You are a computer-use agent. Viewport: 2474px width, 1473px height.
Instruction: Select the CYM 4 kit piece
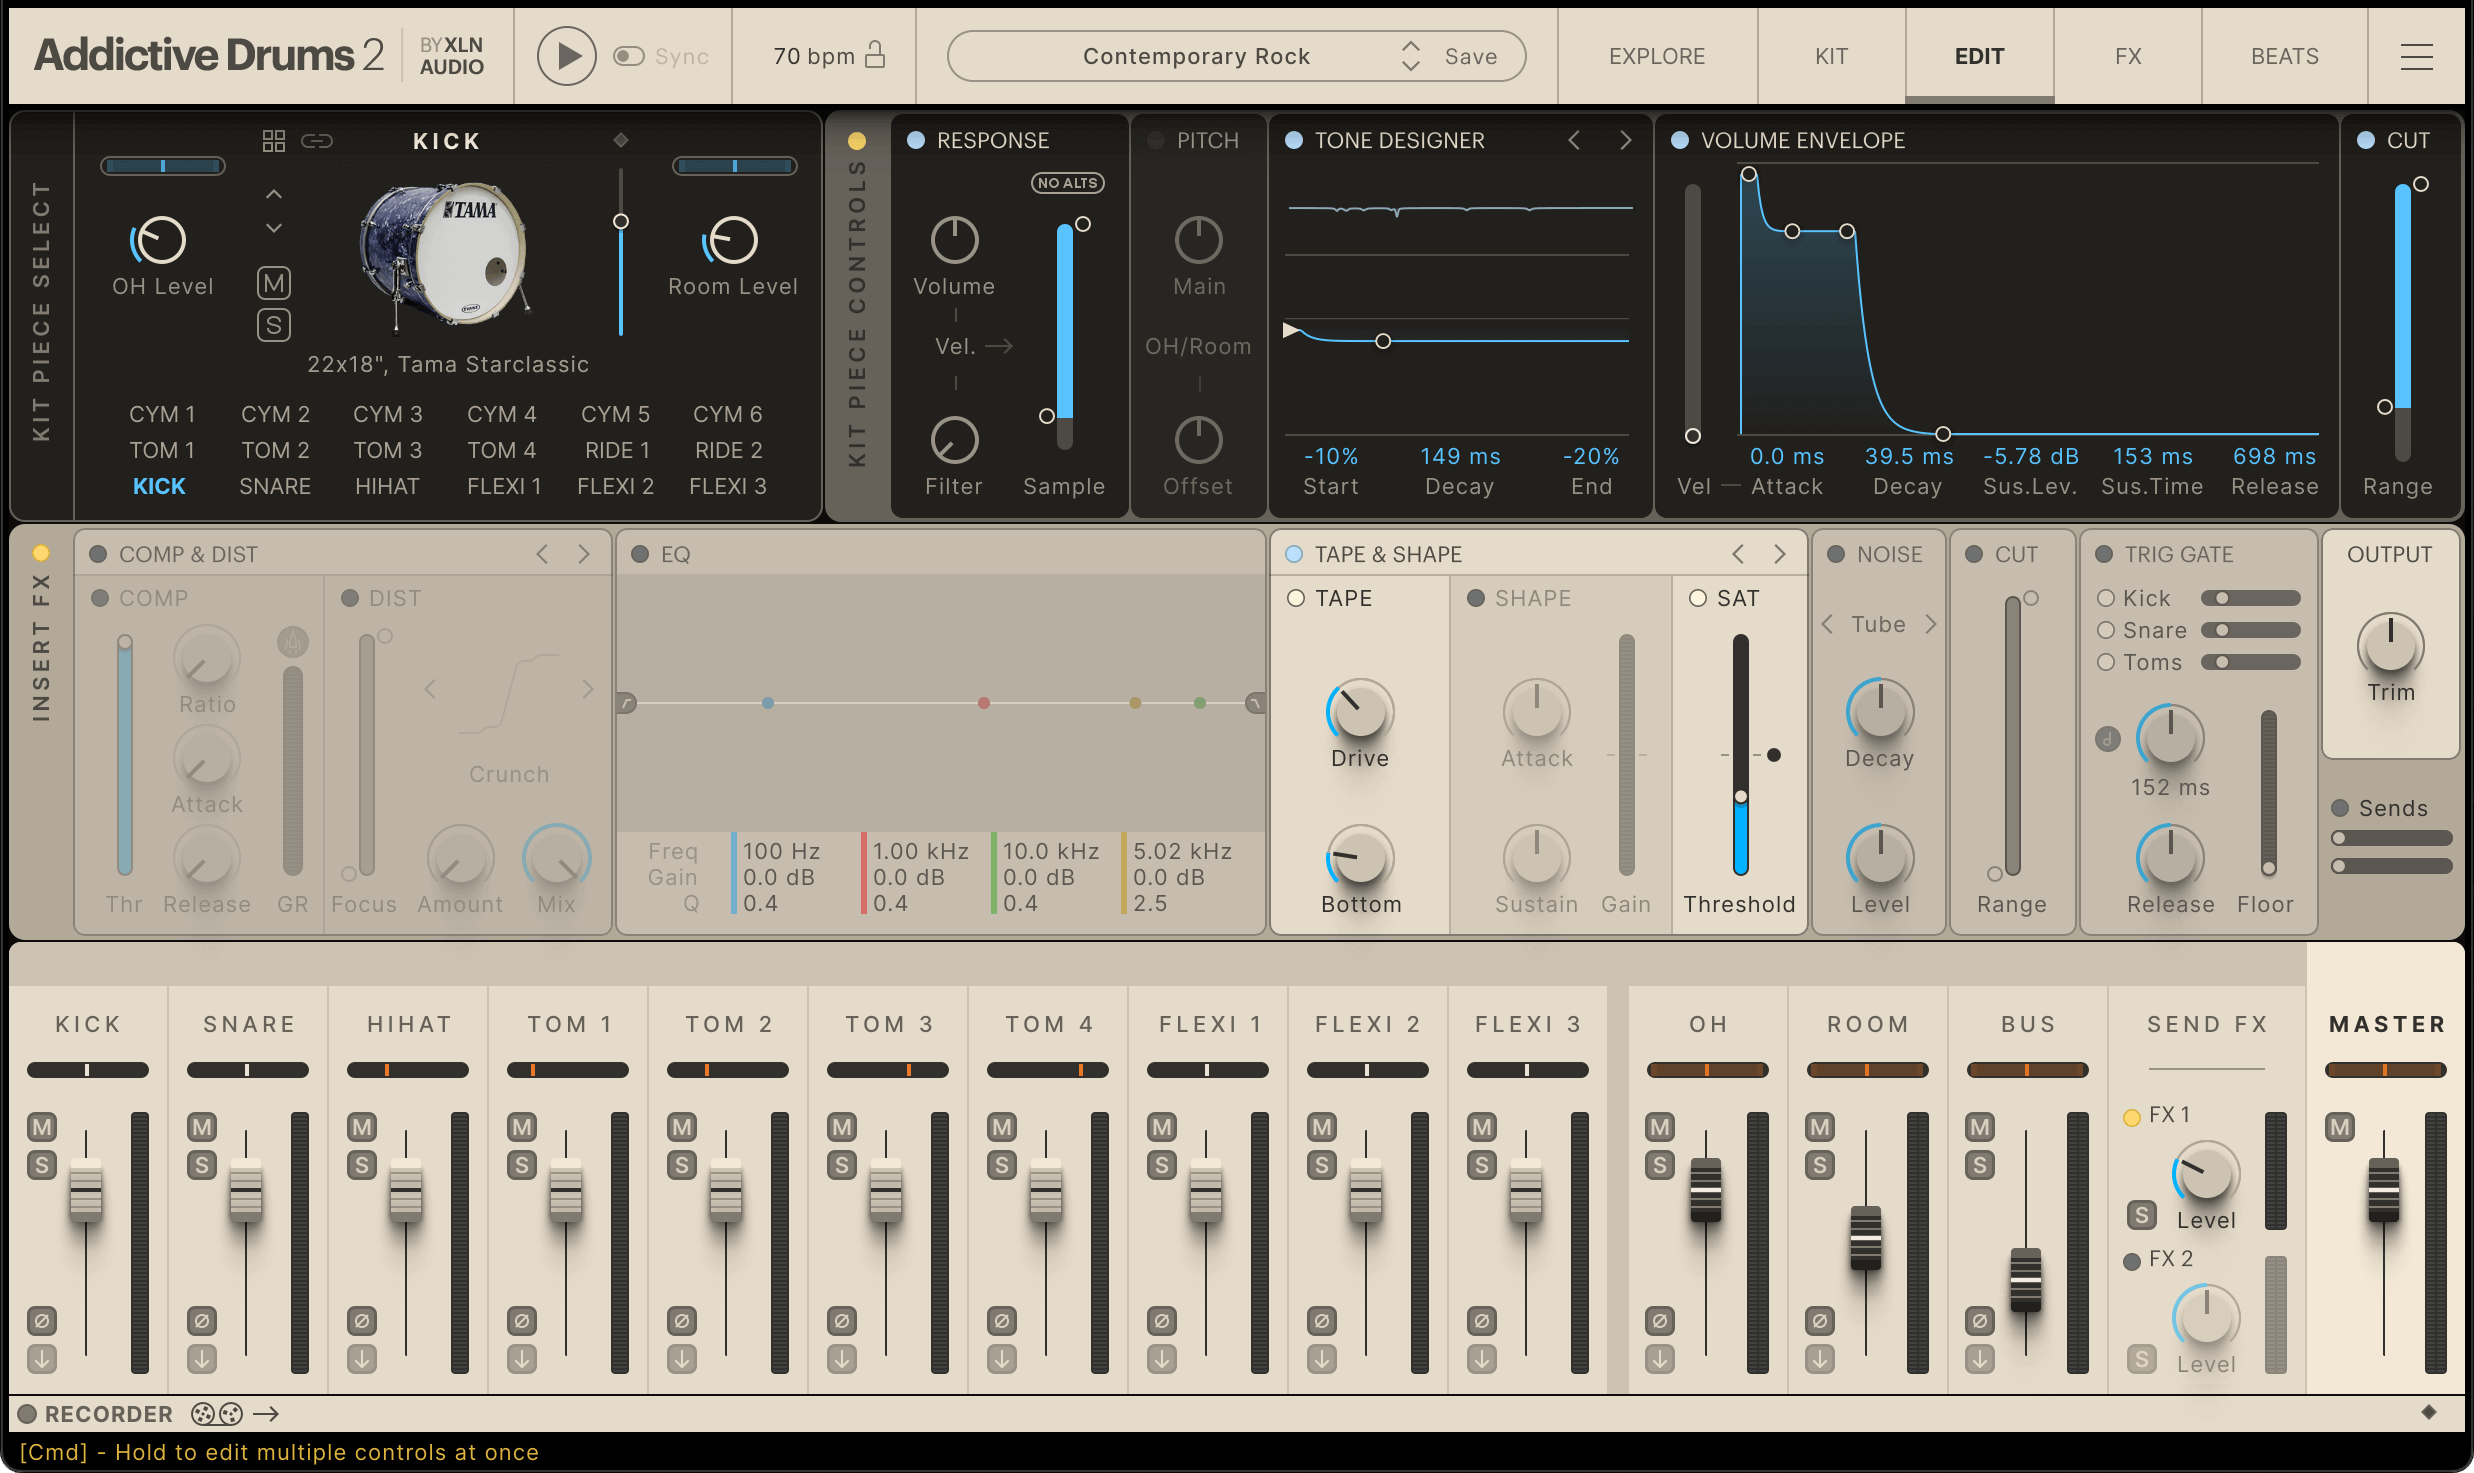(x=501, y=414)
